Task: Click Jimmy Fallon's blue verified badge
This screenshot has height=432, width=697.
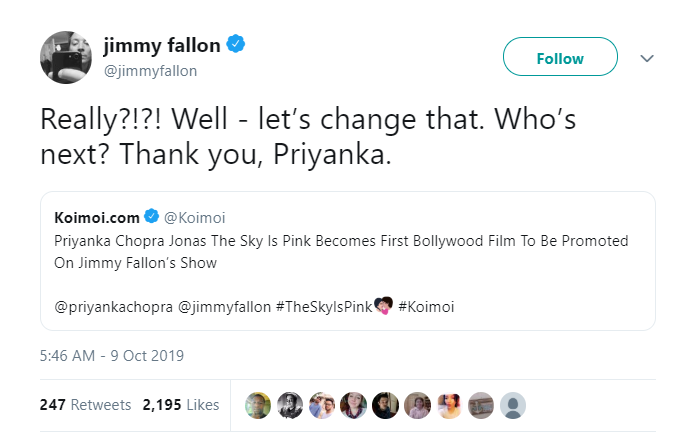Action: point(236,45)
